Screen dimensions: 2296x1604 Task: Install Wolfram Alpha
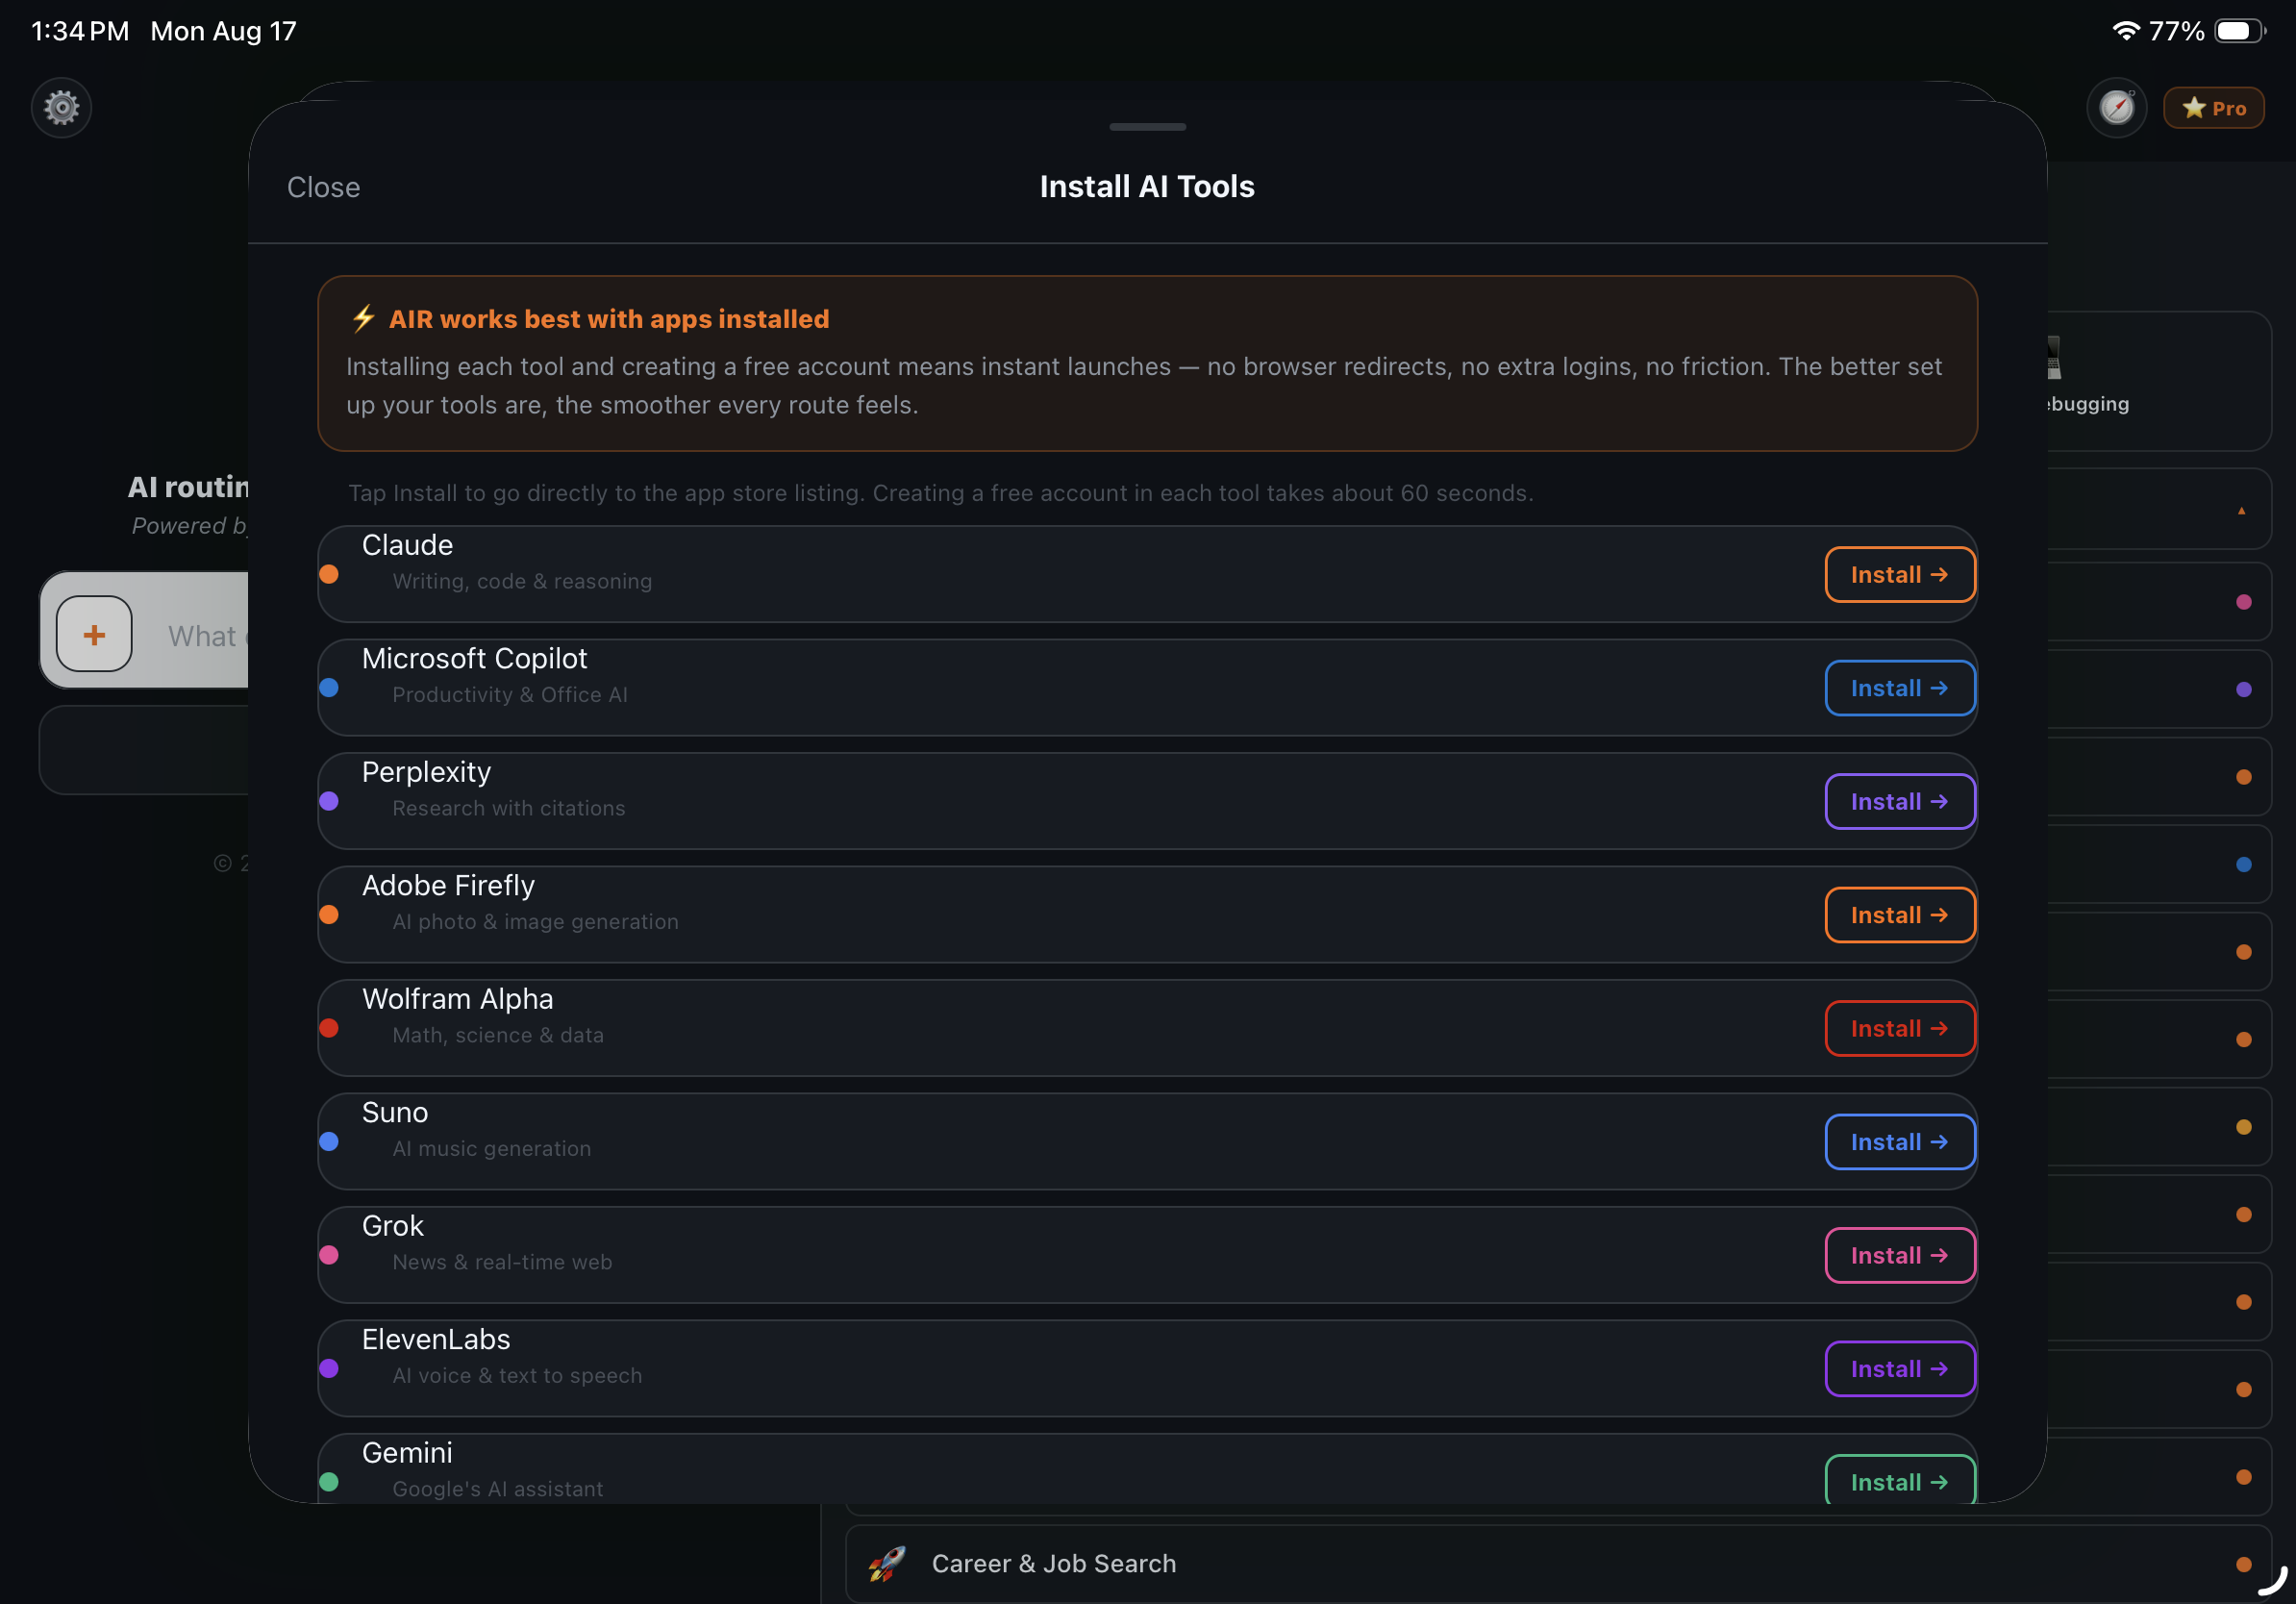click(1899, 1028)
